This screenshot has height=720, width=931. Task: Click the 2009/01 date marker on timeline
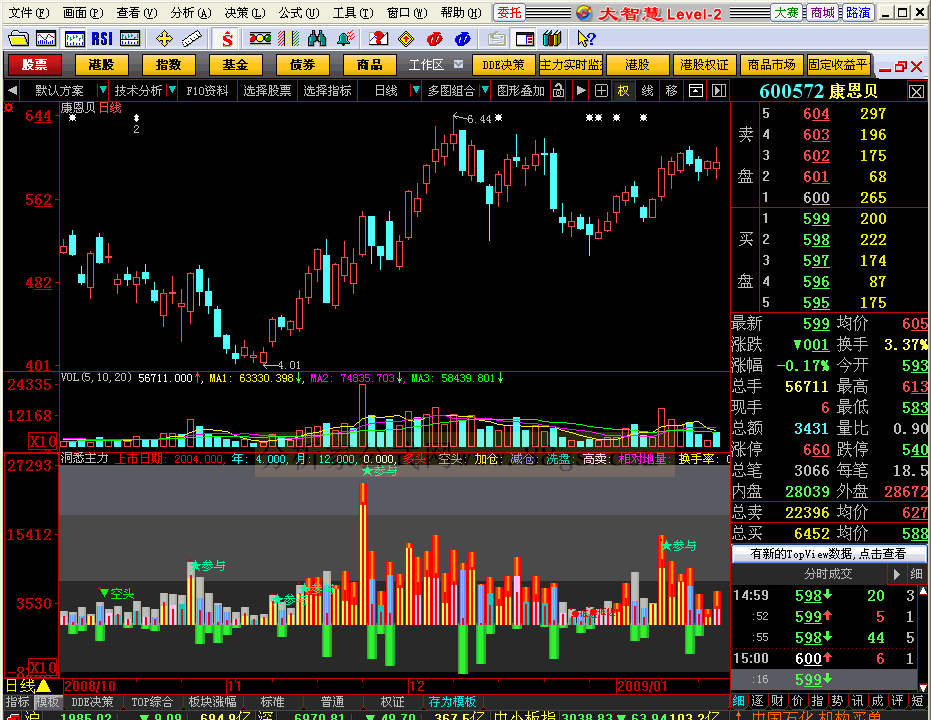[642, 686]
